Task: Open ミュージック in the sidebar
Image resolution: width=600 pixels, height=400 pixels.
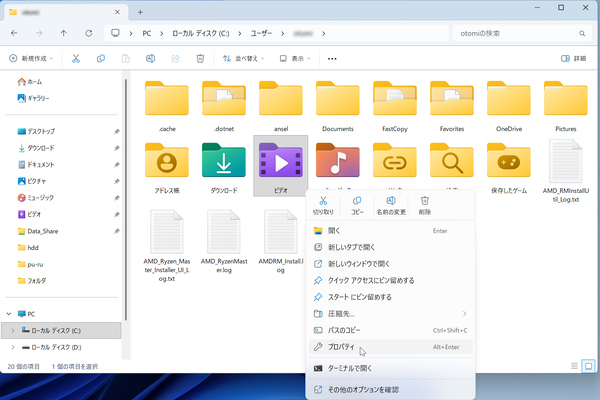Action: pos(36,198)
